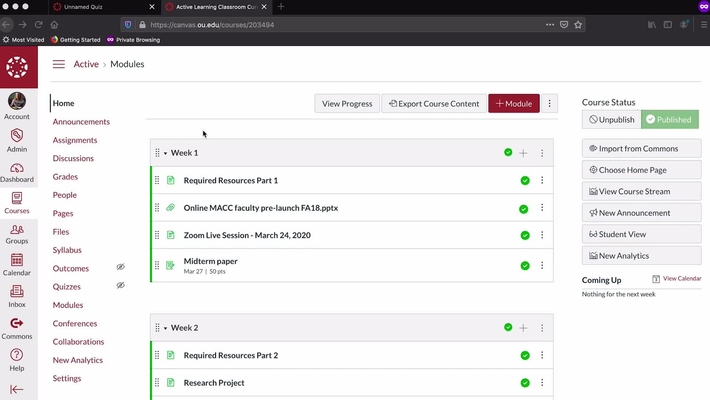The width and height of the screenshot is (710, 400).
Task: Click the Active breadcrumb link
Action: pos(86,64)
